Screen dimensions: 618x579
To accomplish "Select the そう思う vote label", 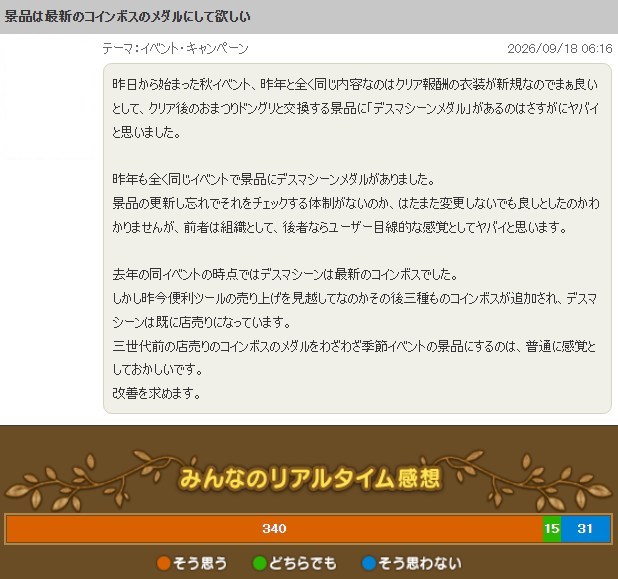I will [x=200, y=563].
